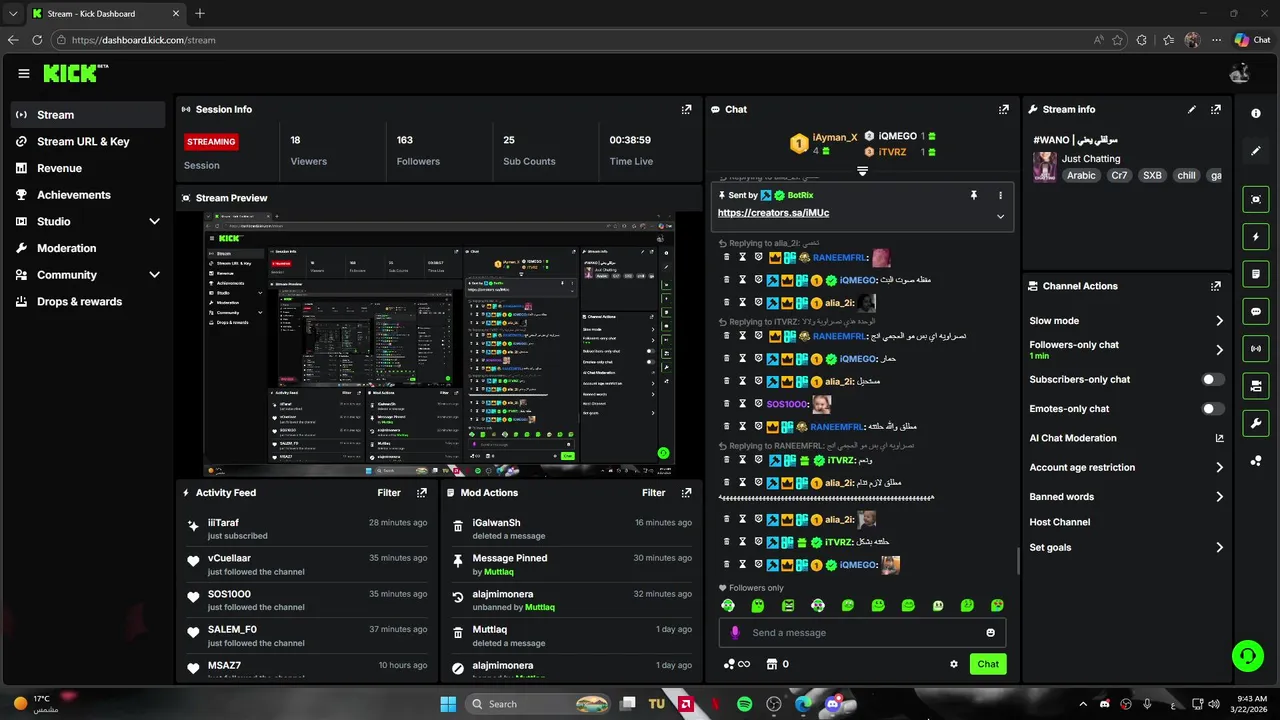The height and width of the screenshot is (720, 1280).
Task: Toggle the wrench widget in right sidebar
Action: pyautogui.click(x=1256, y=423)
